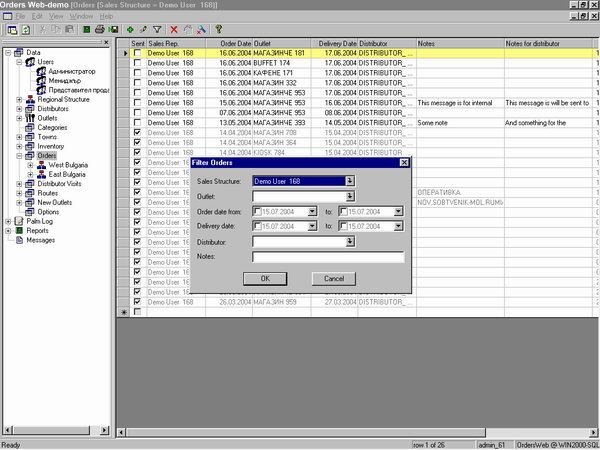Screen dimensions: 600x450
Task: Open the Distributor dropdown in filter dialog
Action: click(x=350, y=242)
